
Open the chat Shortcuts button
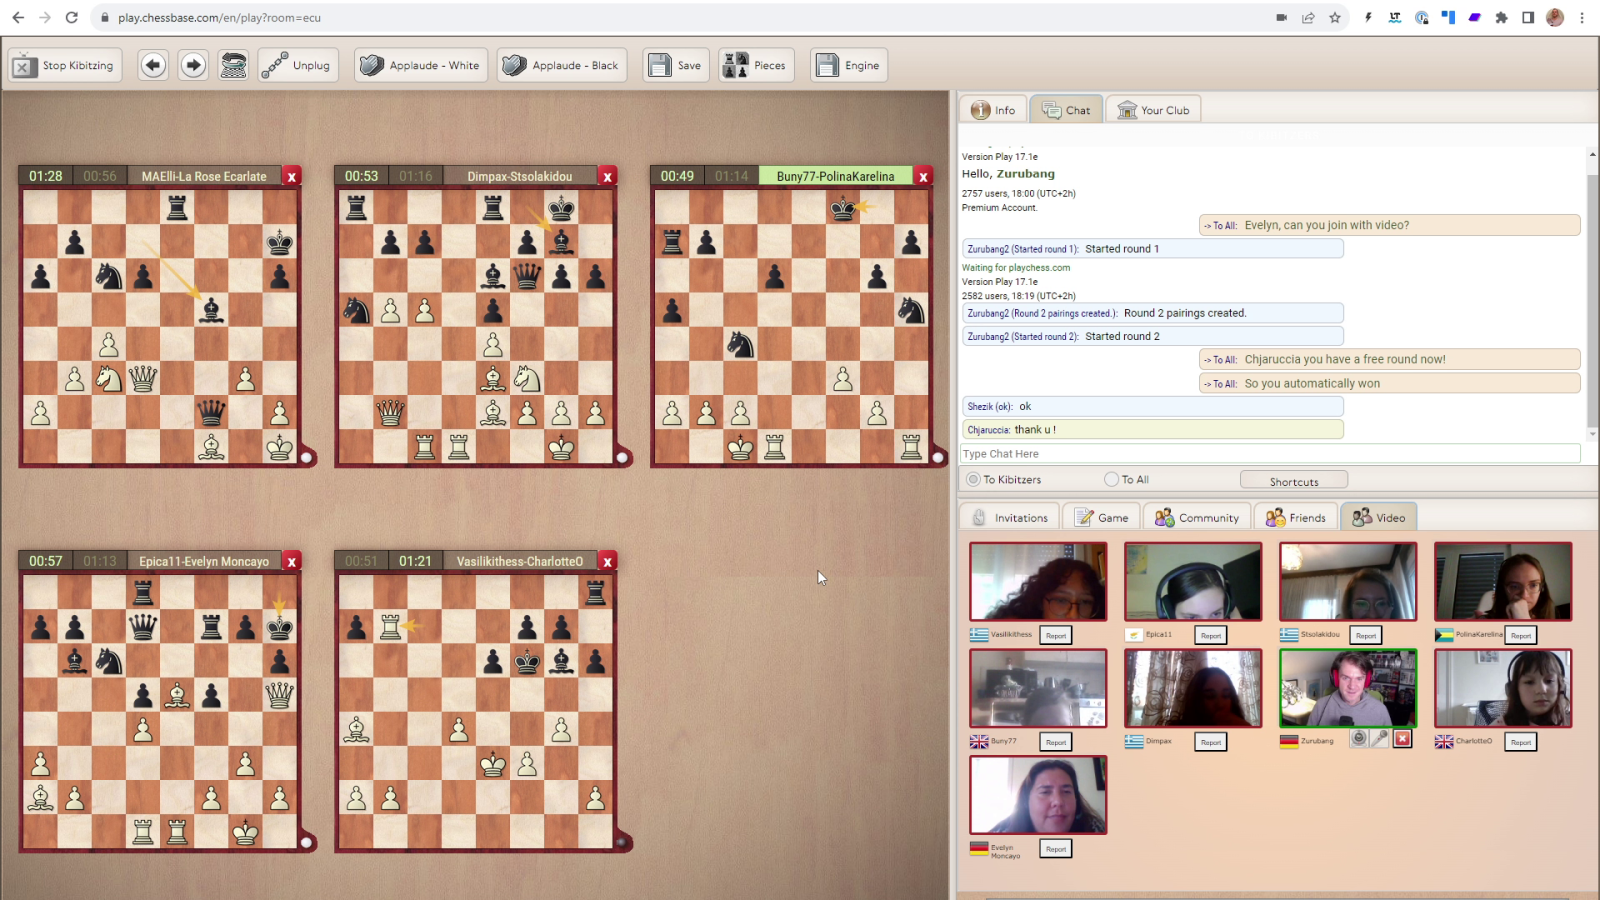(x=1294, y=481)
